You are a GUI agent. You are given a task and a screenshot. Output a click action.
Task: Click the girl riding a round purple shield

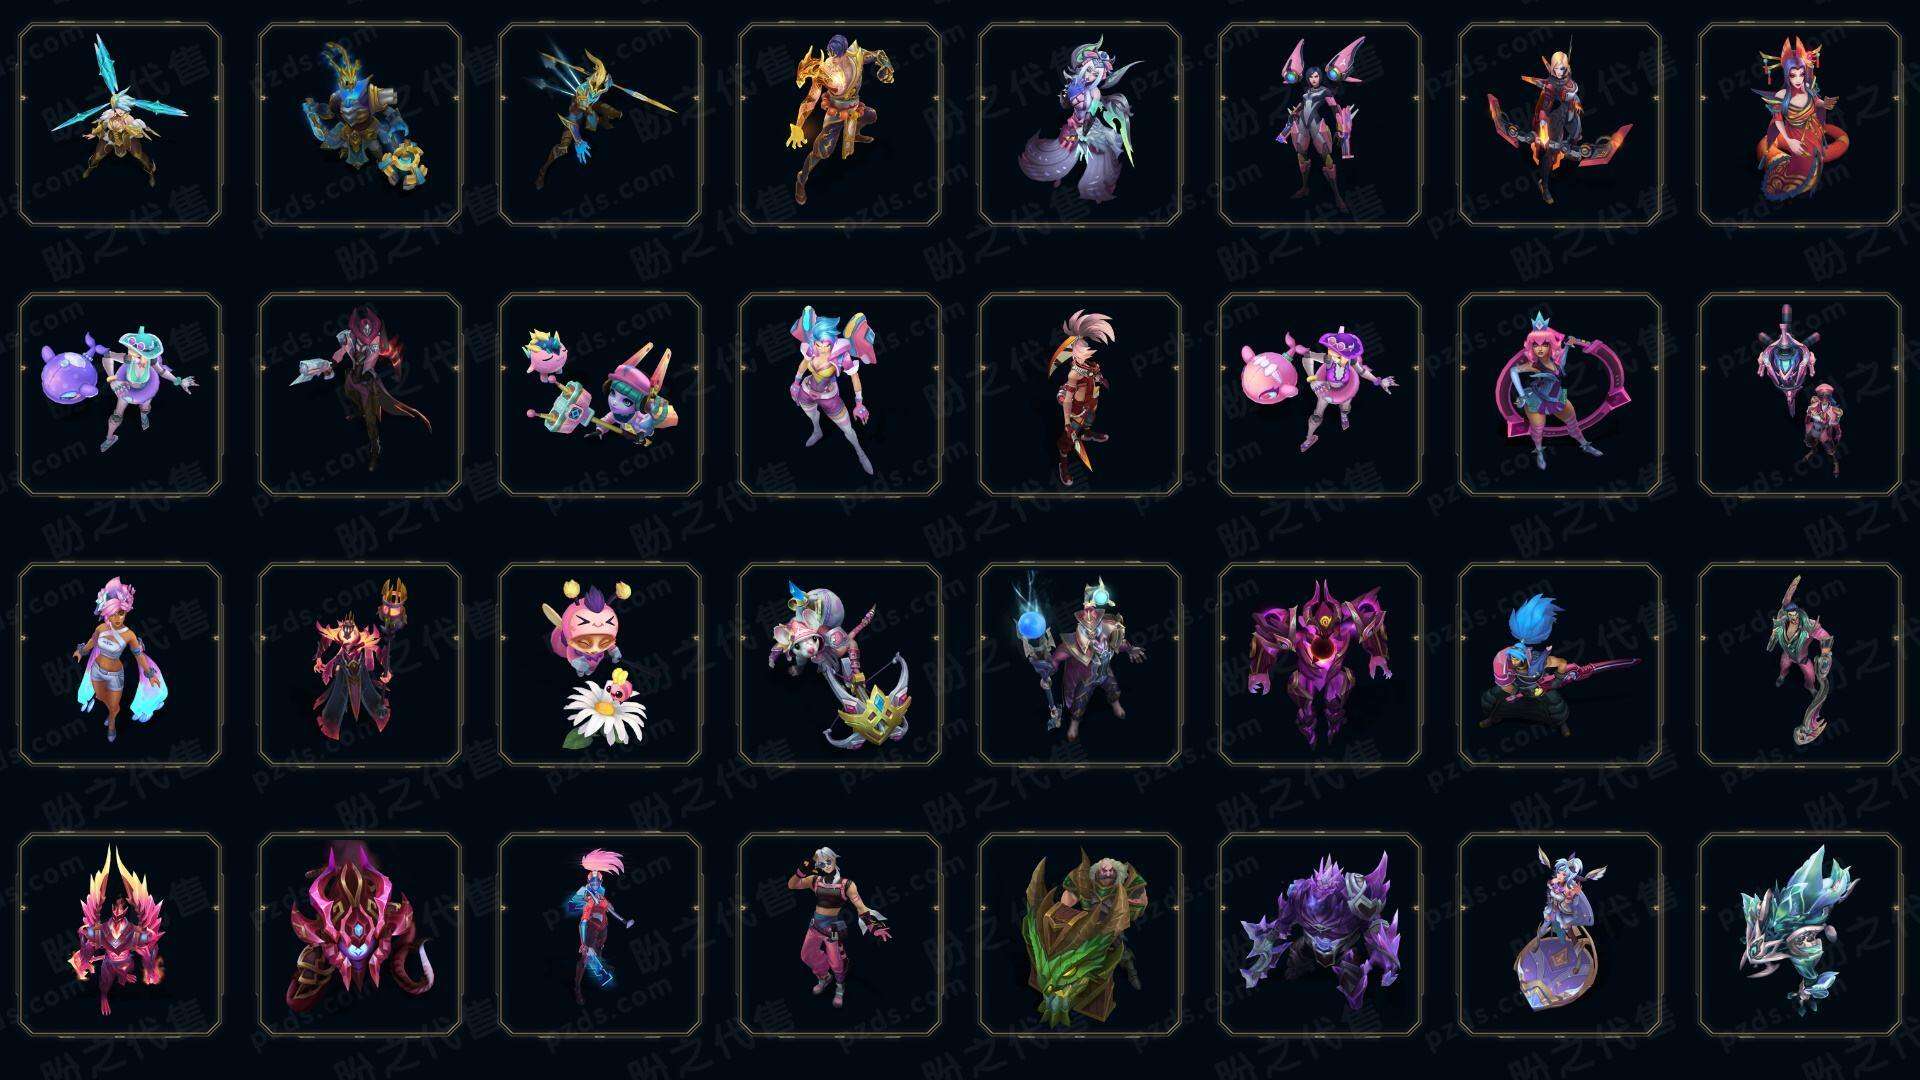point(1560,934)
